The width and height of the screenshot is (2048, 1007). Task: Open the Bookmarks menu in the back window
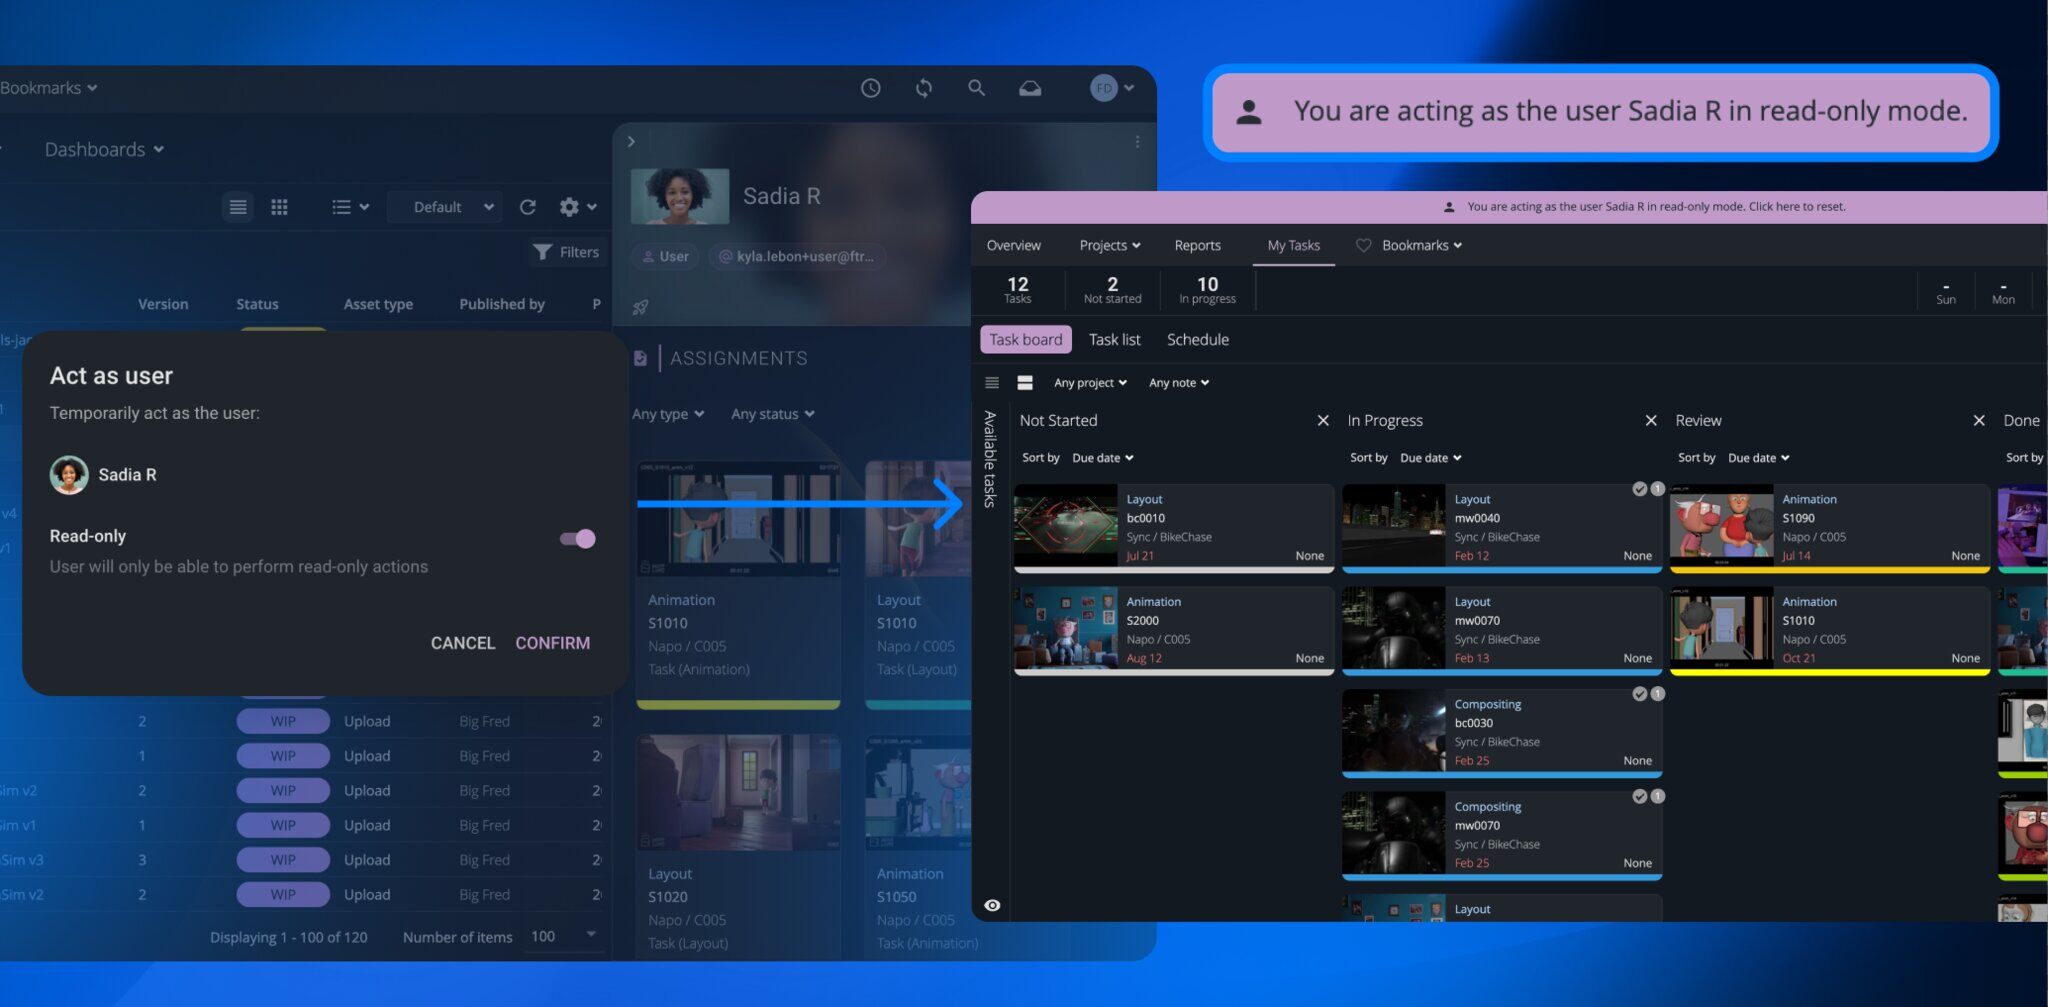(48, 88)
